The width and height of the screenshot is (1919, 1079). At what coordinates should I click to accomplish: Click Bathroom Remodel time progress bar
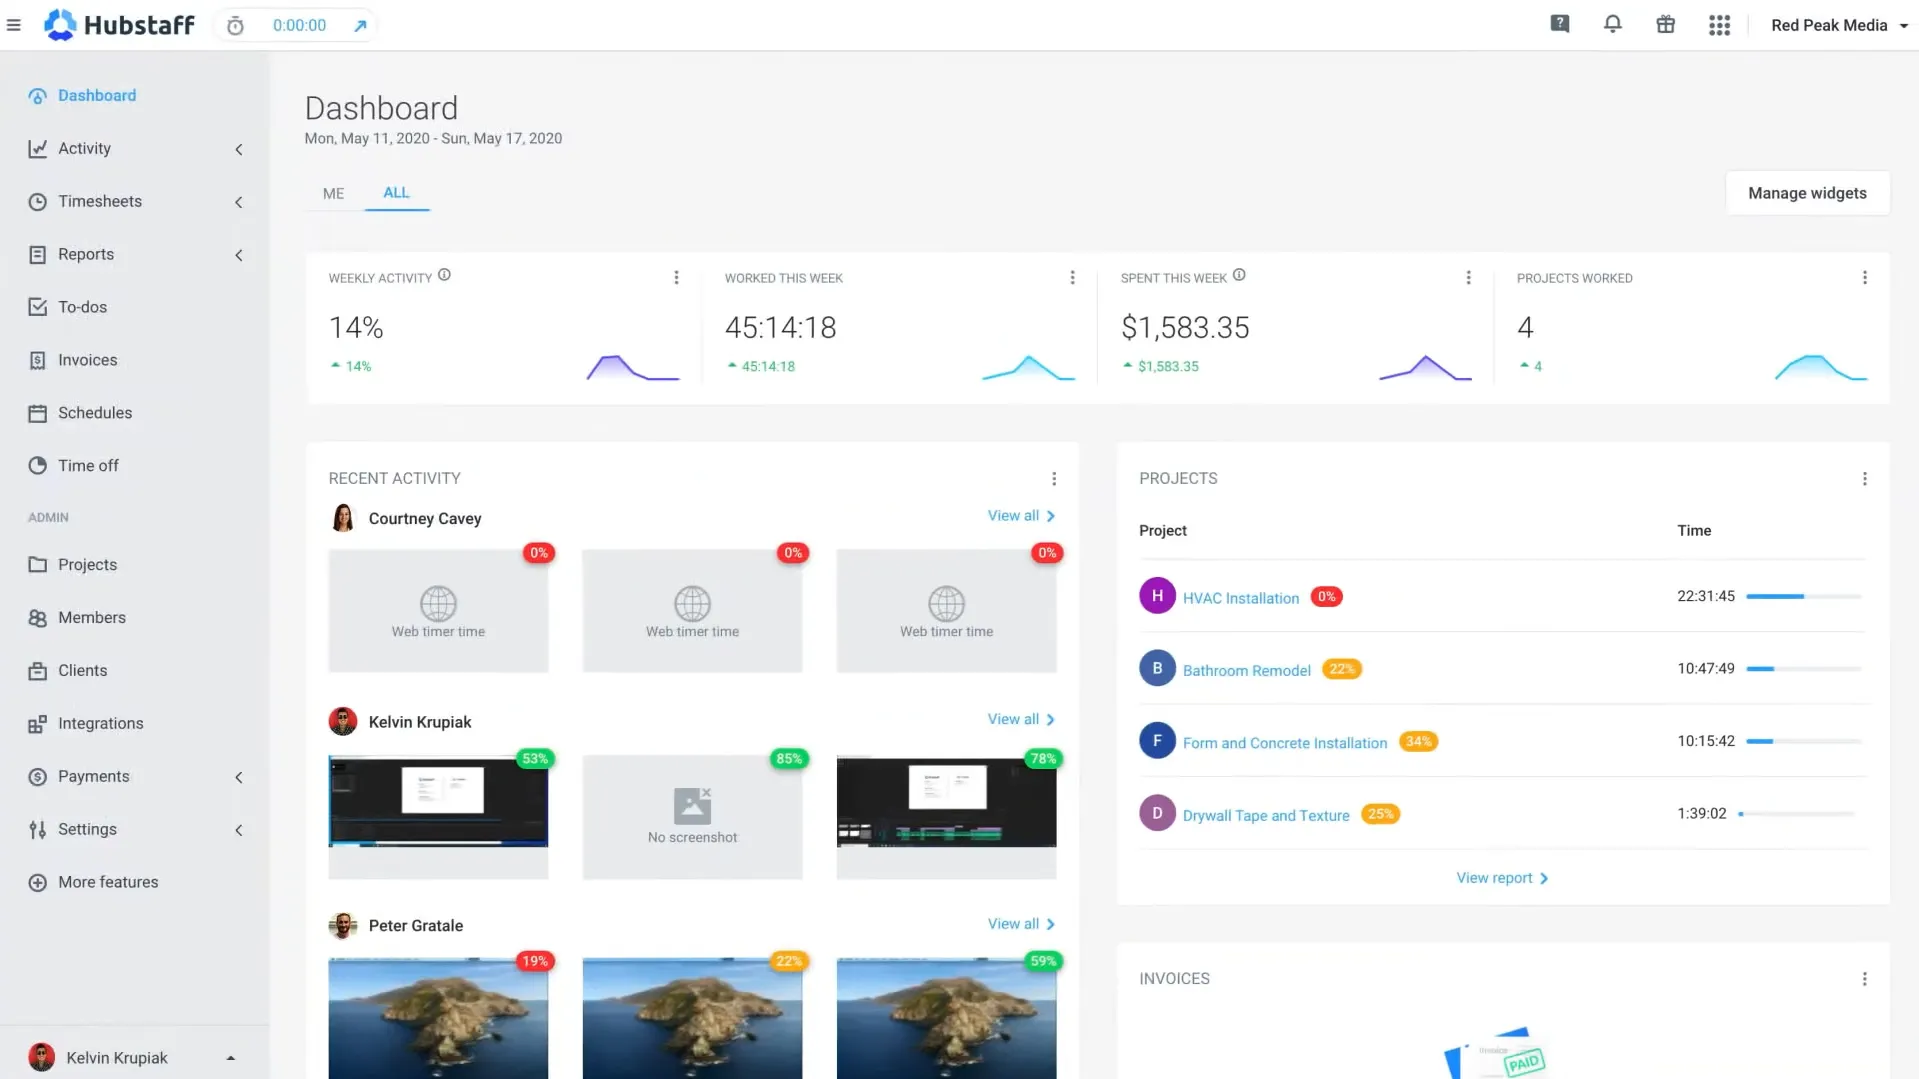pyautogui.click(x=1803, y=669)
